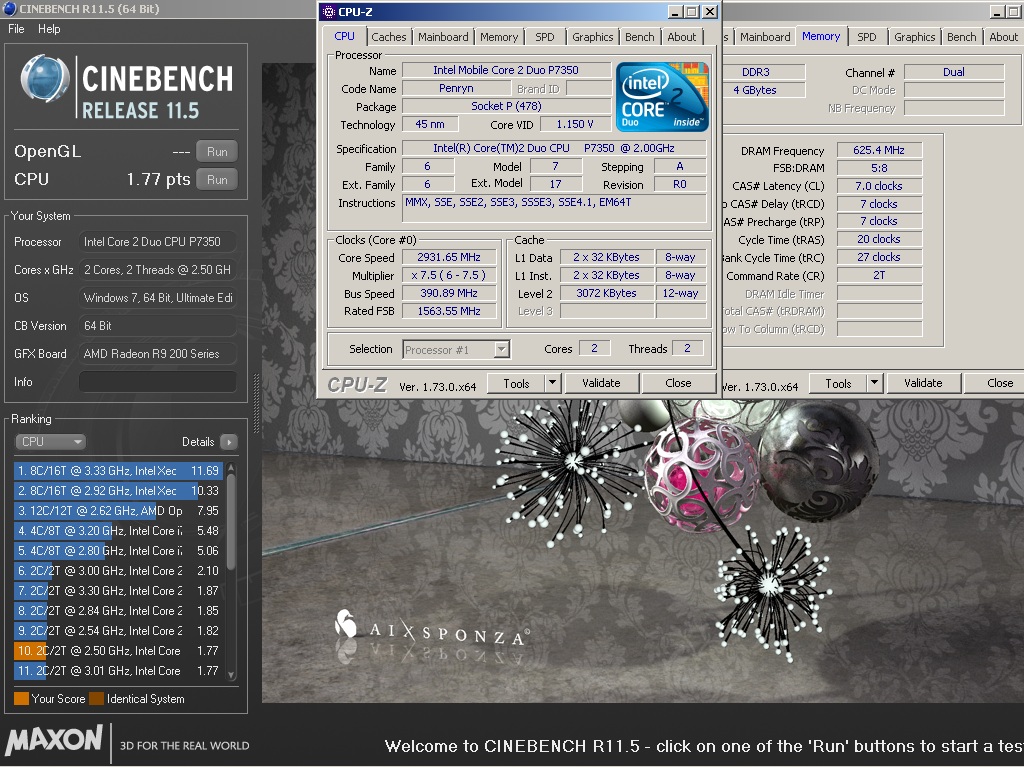The image size is (1024, 768).
Task: Switch to the SPD tab in front CPU-Z
Action: coord(545,37)
